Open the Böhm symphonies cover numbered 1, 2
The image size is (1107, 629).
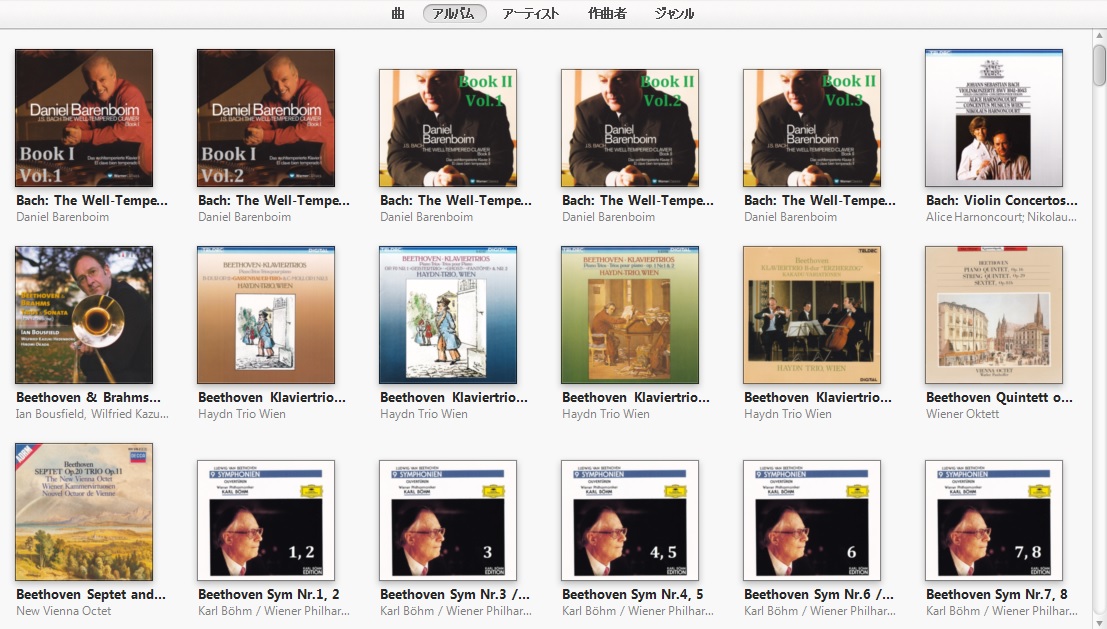click(x=266, y=520)
